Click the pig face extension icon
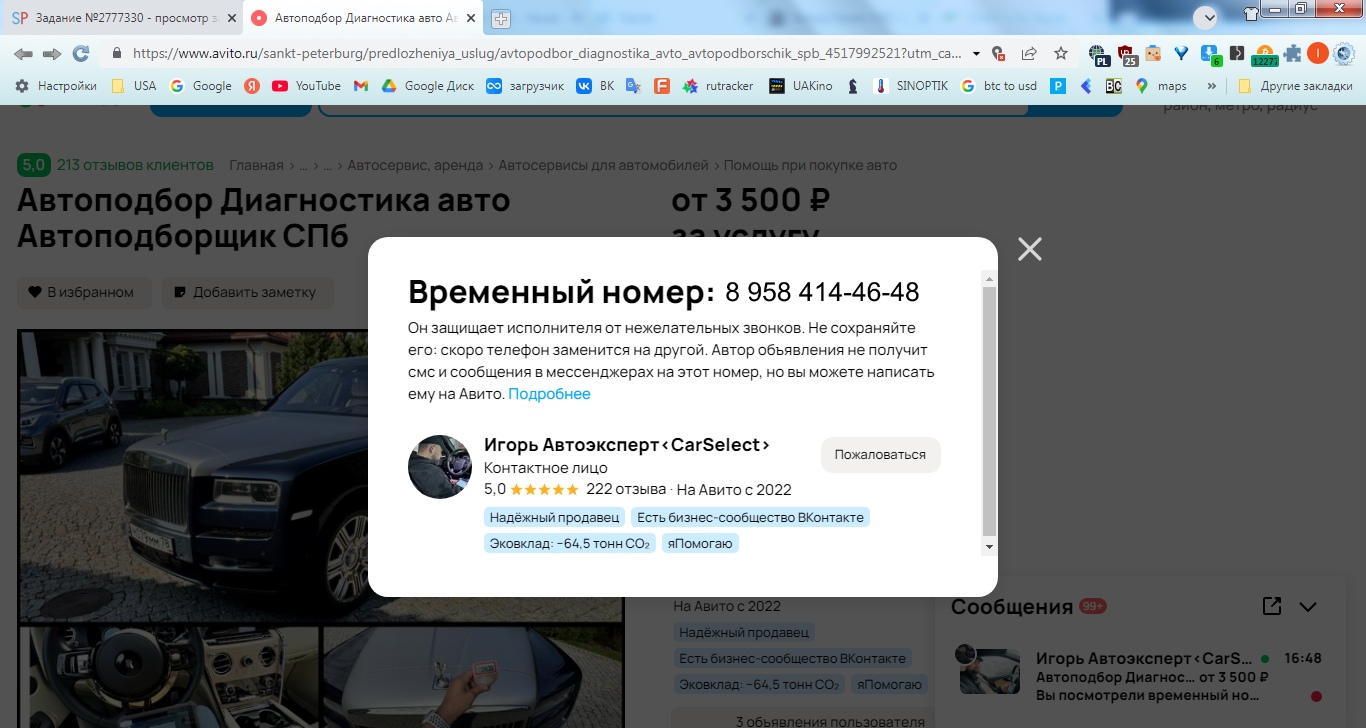The width and height of the screenshot is (1366, 728). pos(1153,53)
